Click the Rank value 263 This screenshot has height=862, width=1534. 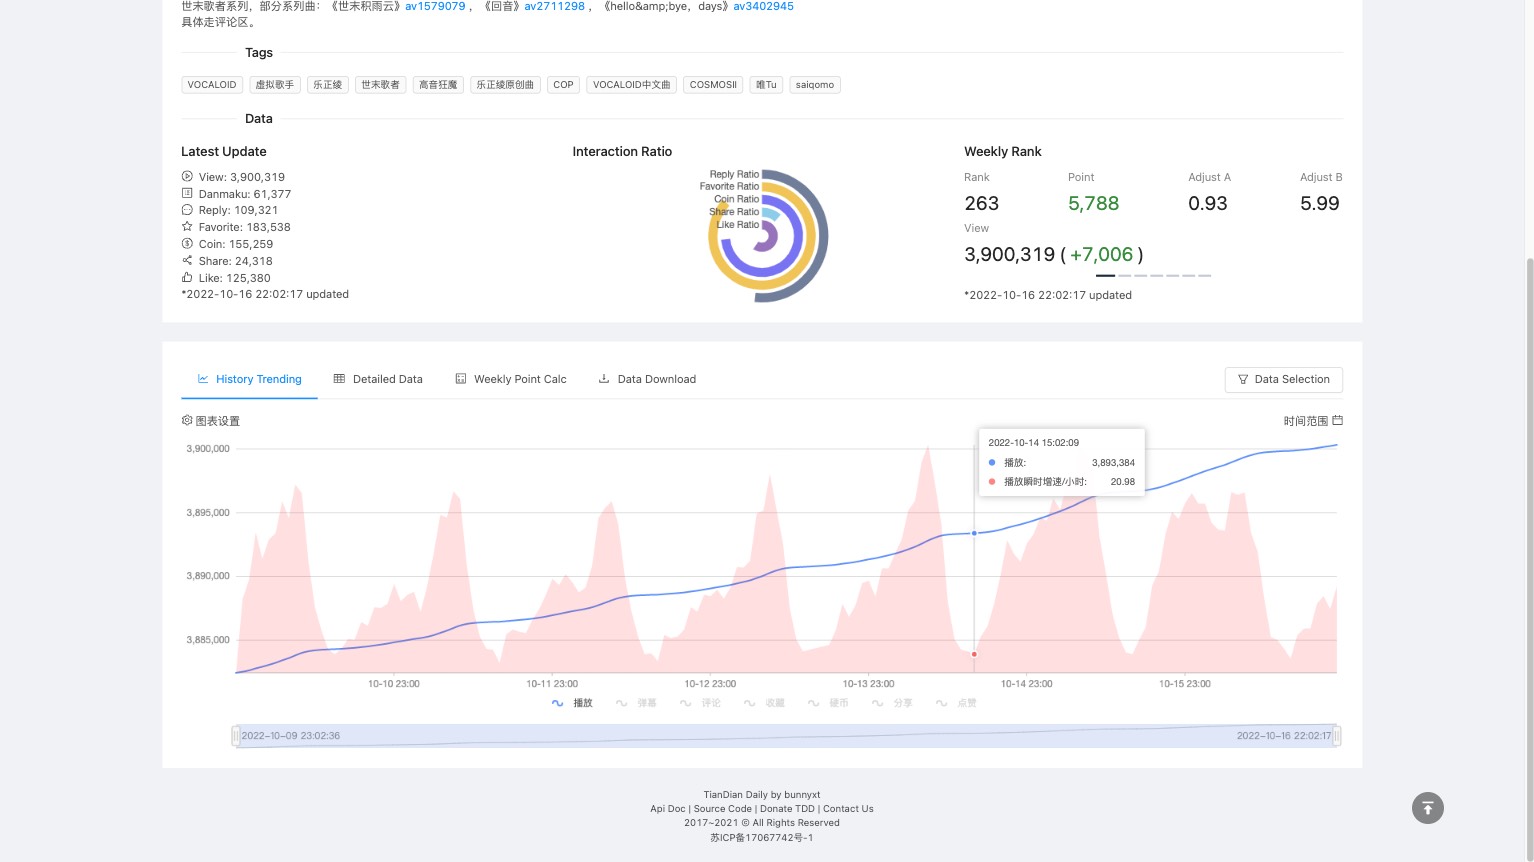[981, 203]
